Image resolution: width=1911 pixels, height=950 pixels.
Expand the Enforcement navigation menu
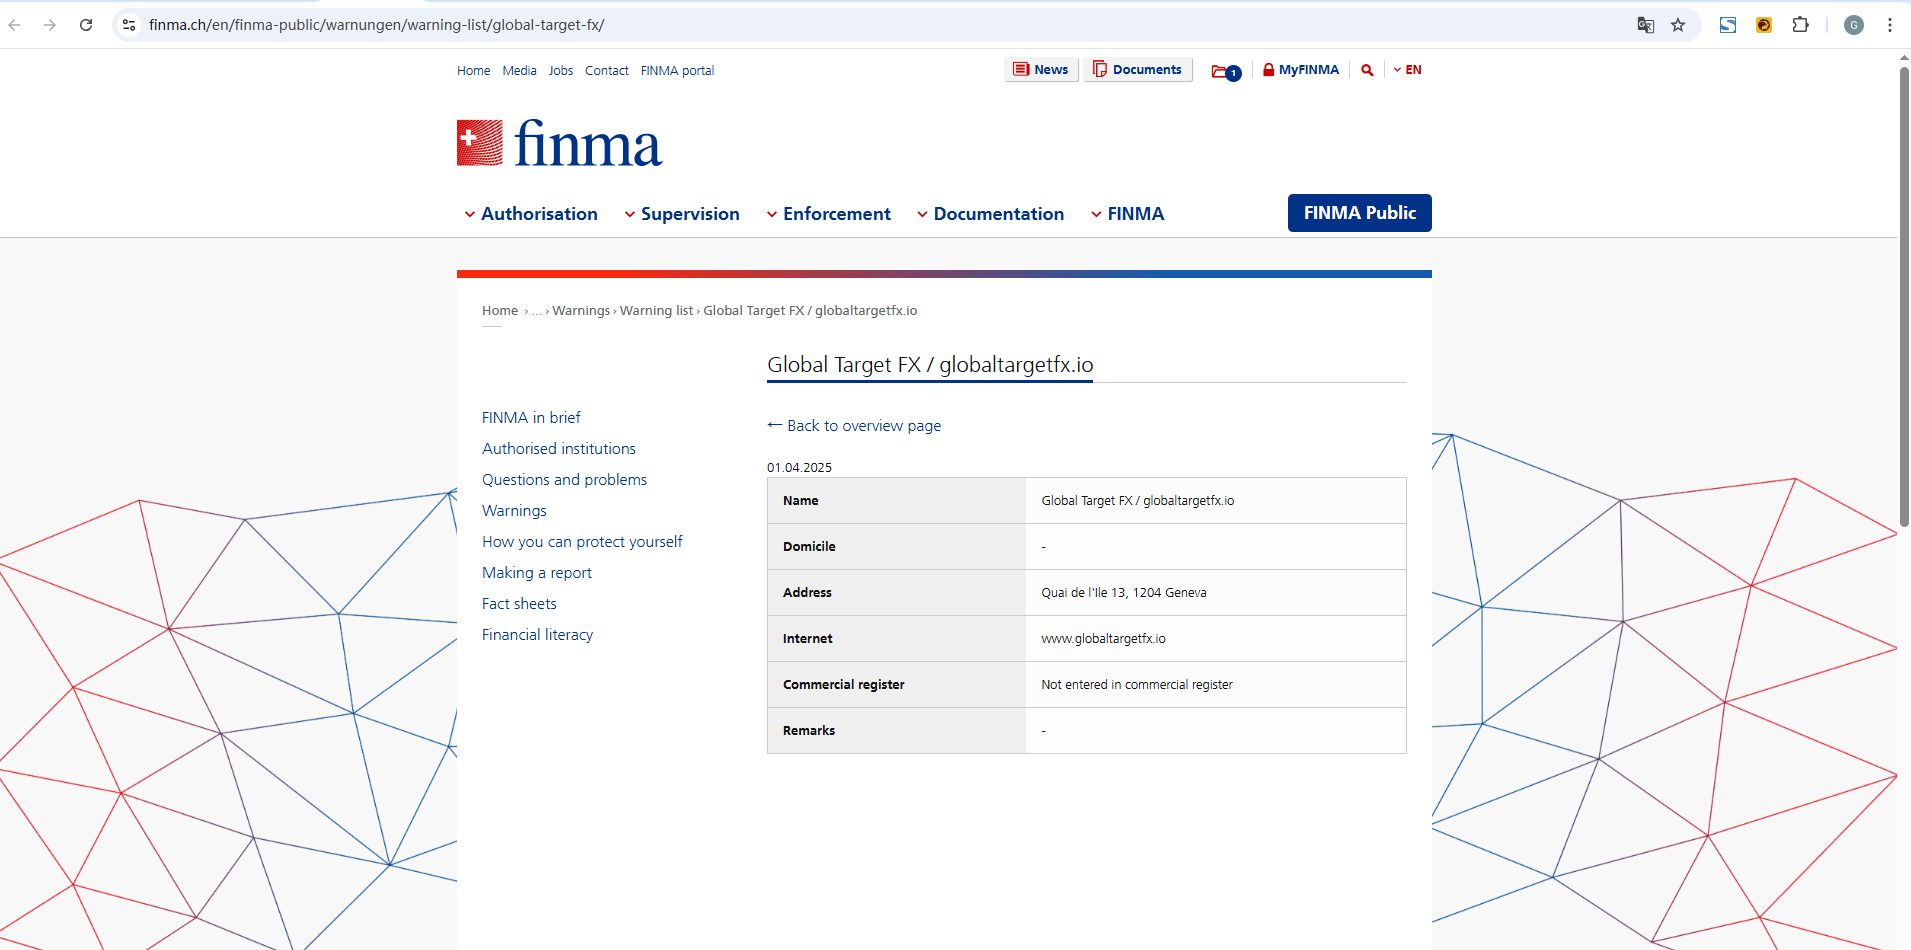coord(828,214)
